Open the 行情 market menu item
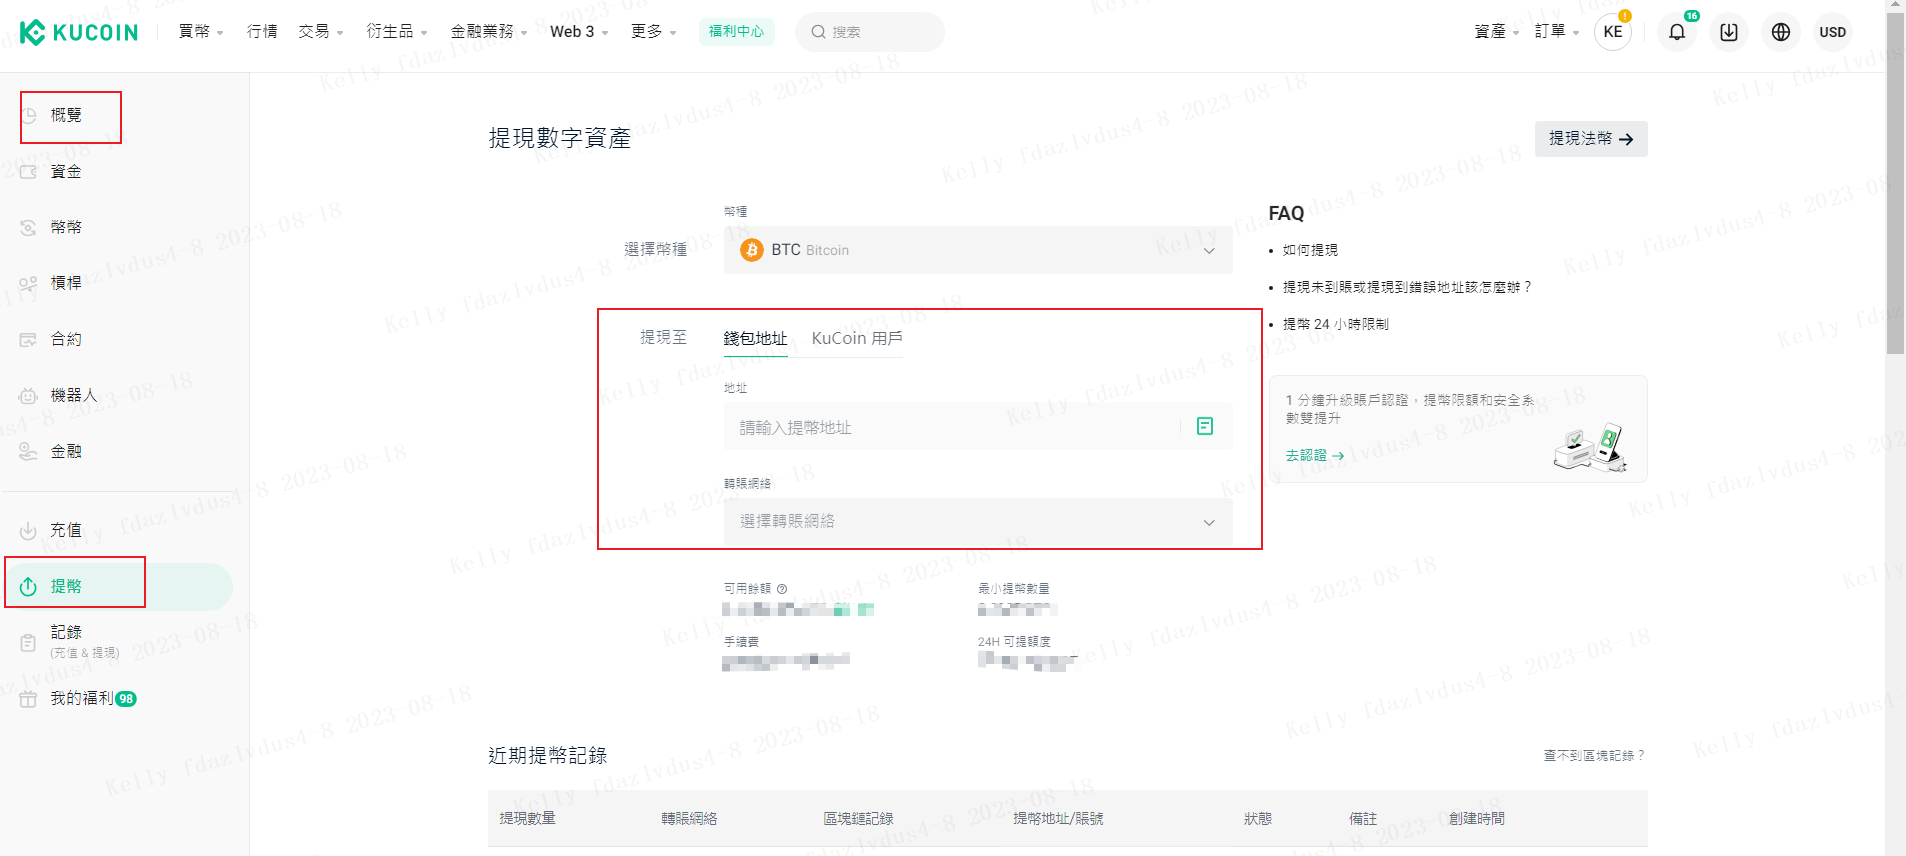The width and height of the screenshot is (1906, 856). [x=262, y=32]
